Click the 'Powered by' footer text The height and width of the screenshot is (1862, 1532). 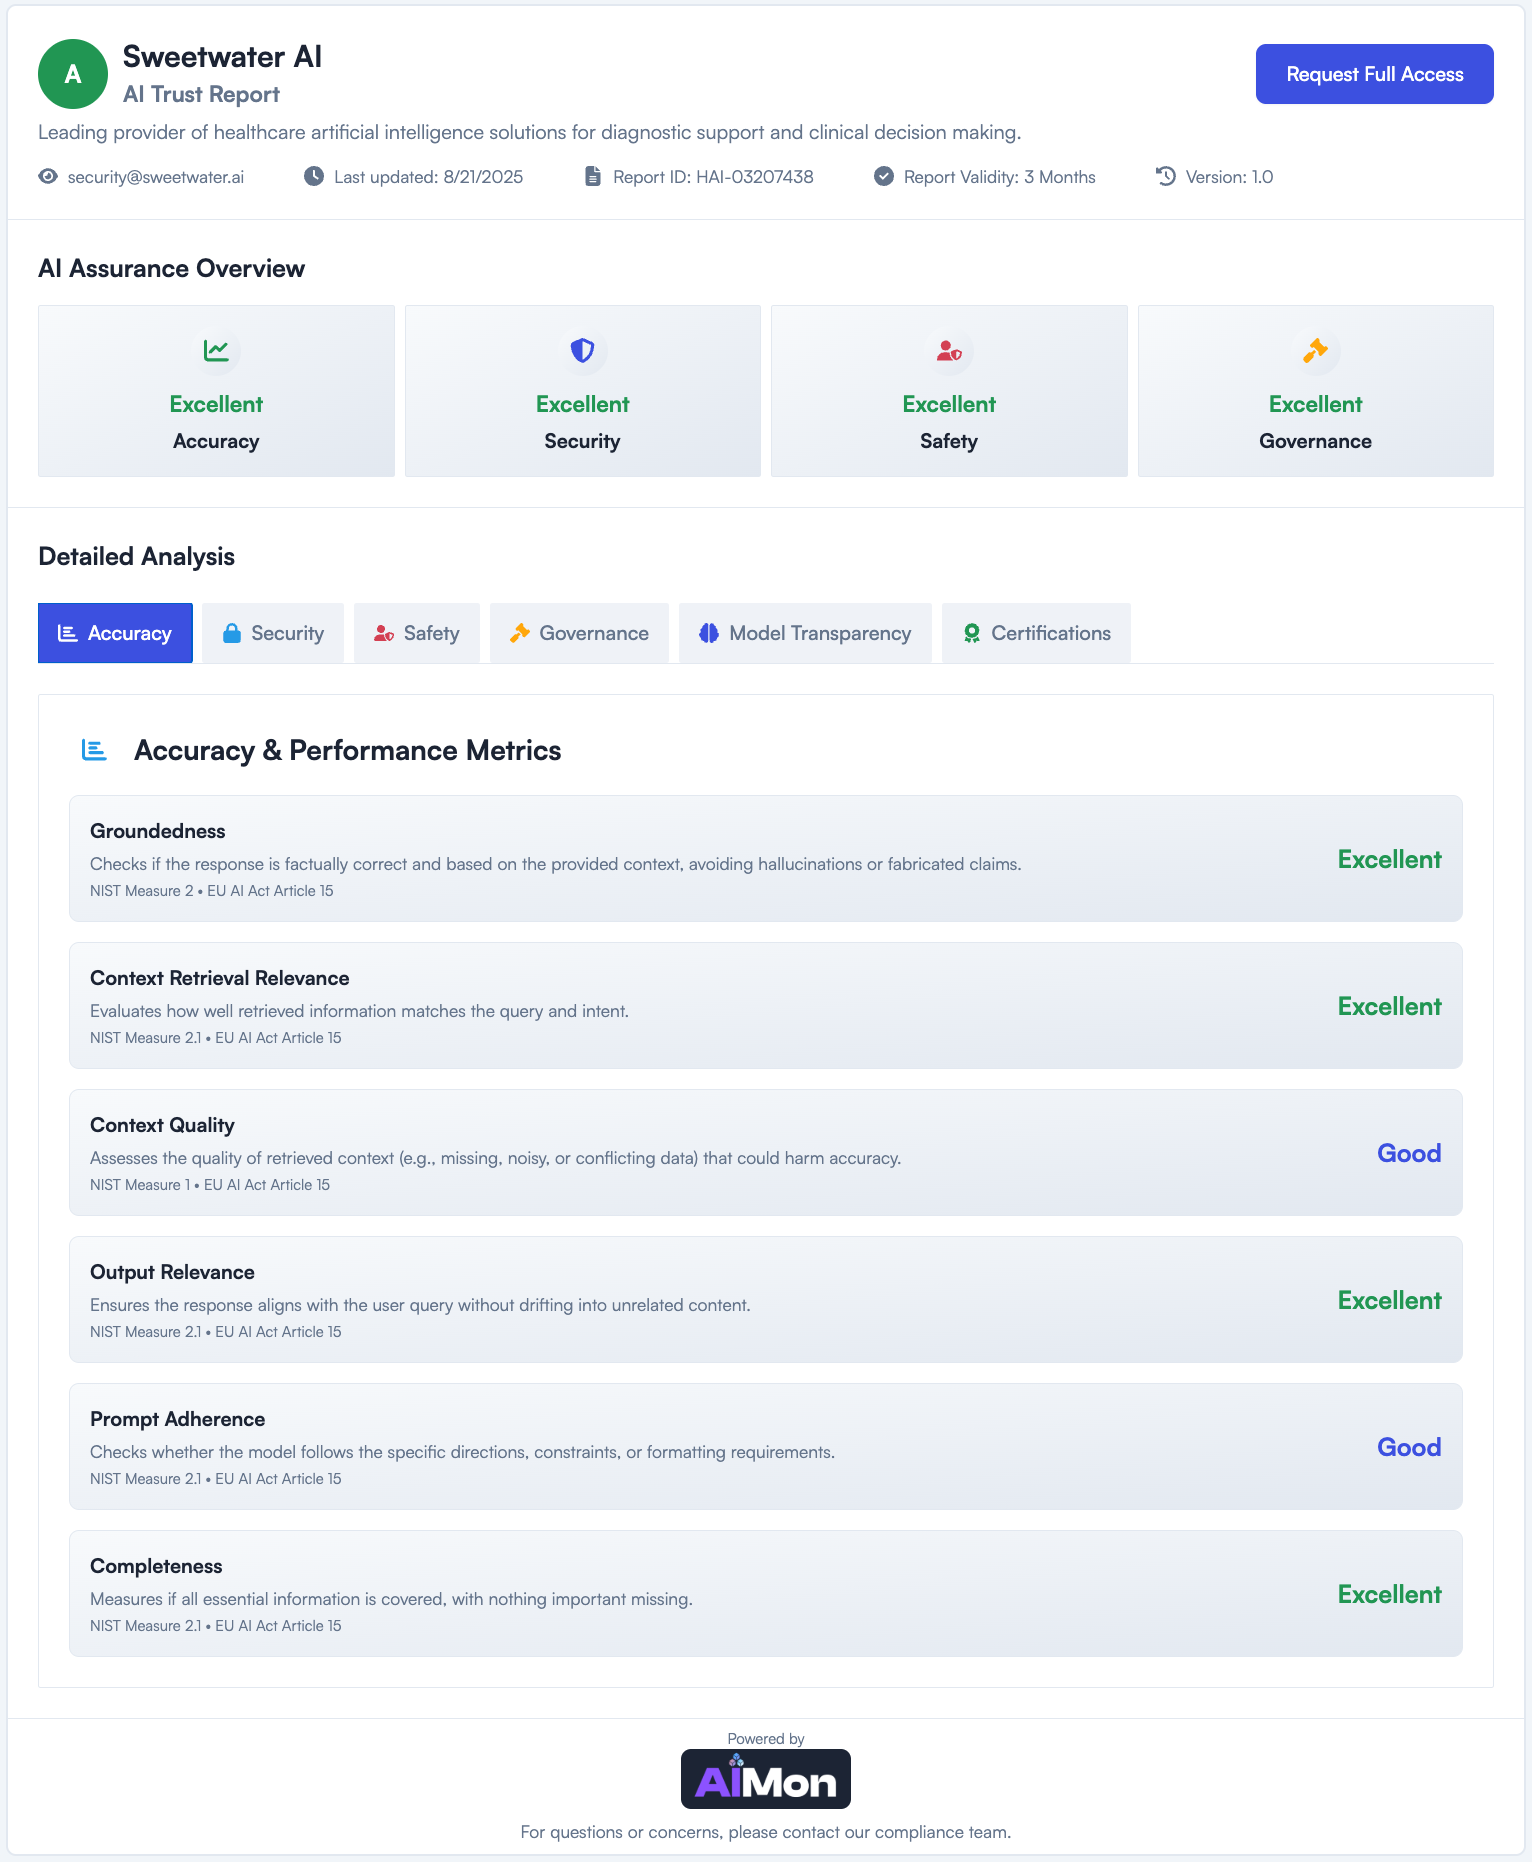coord(766,1739)
